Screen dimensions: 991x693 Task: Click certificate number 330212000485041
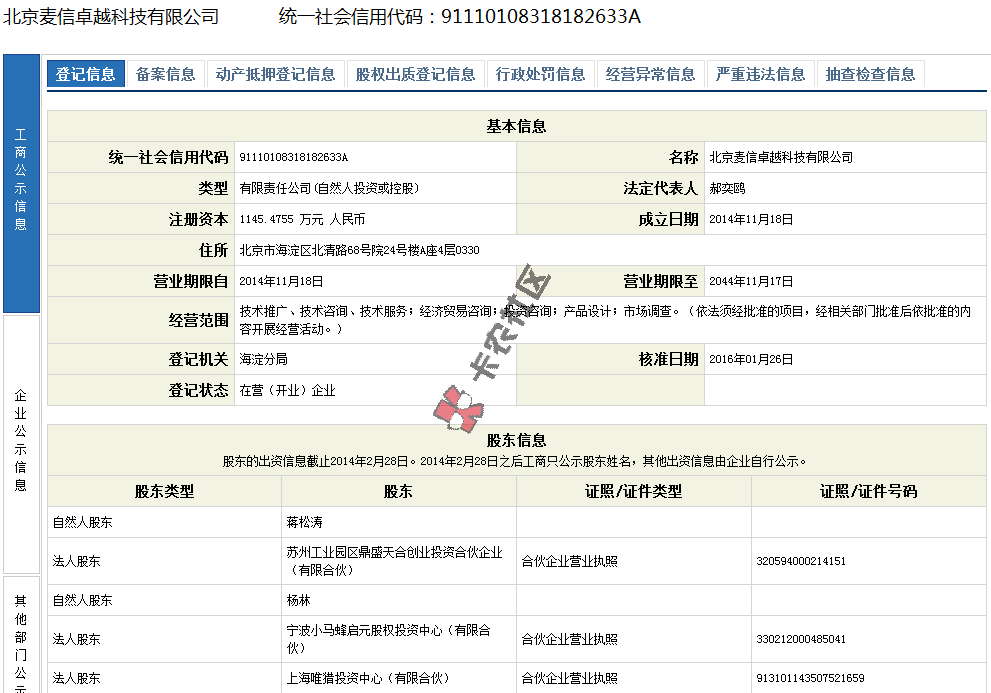801,639
